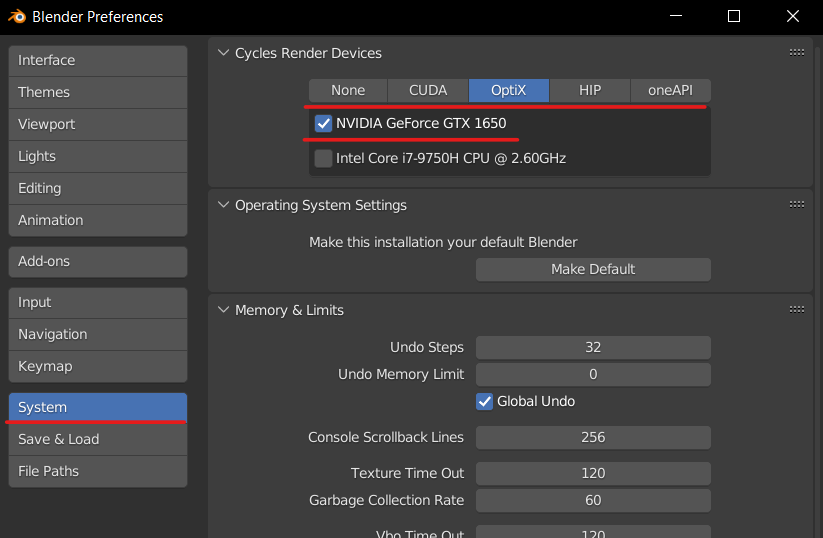
Task: Go to Editing preferences
Action: click(98, 188)
